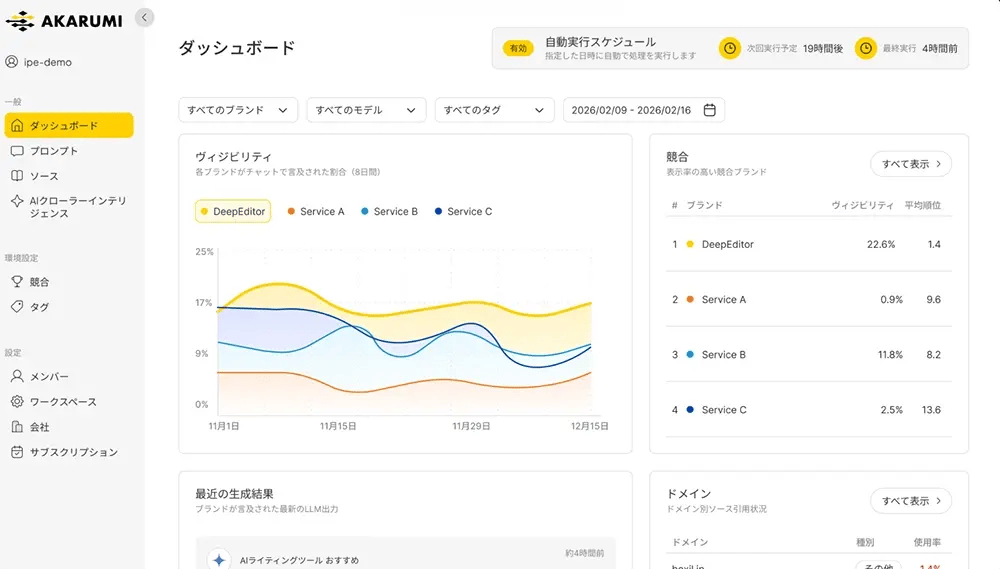Expand the すべてのモデル dropdown
The height and width of the screenshot is (569, 1000).
(366, 110)
